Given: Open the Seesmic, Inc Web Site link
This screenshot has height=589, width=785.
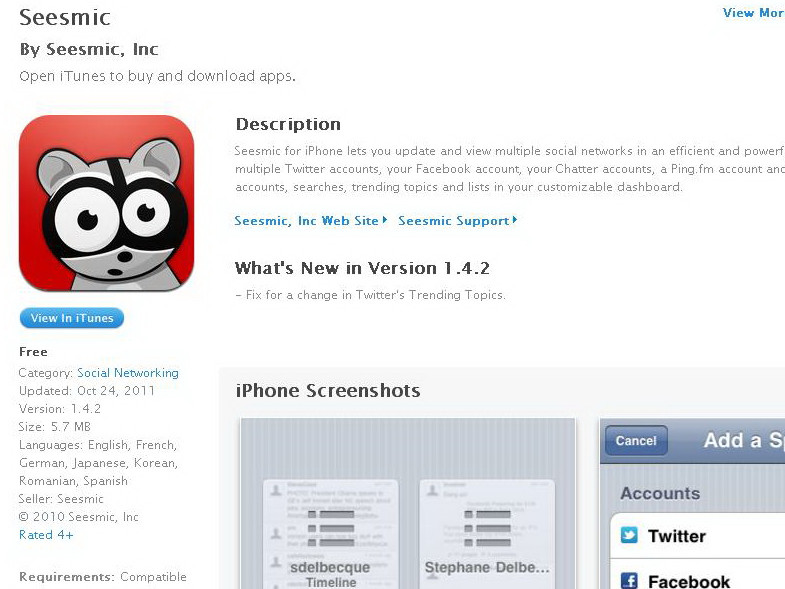Looking at the screenshot, I should (x=306, y=221).
